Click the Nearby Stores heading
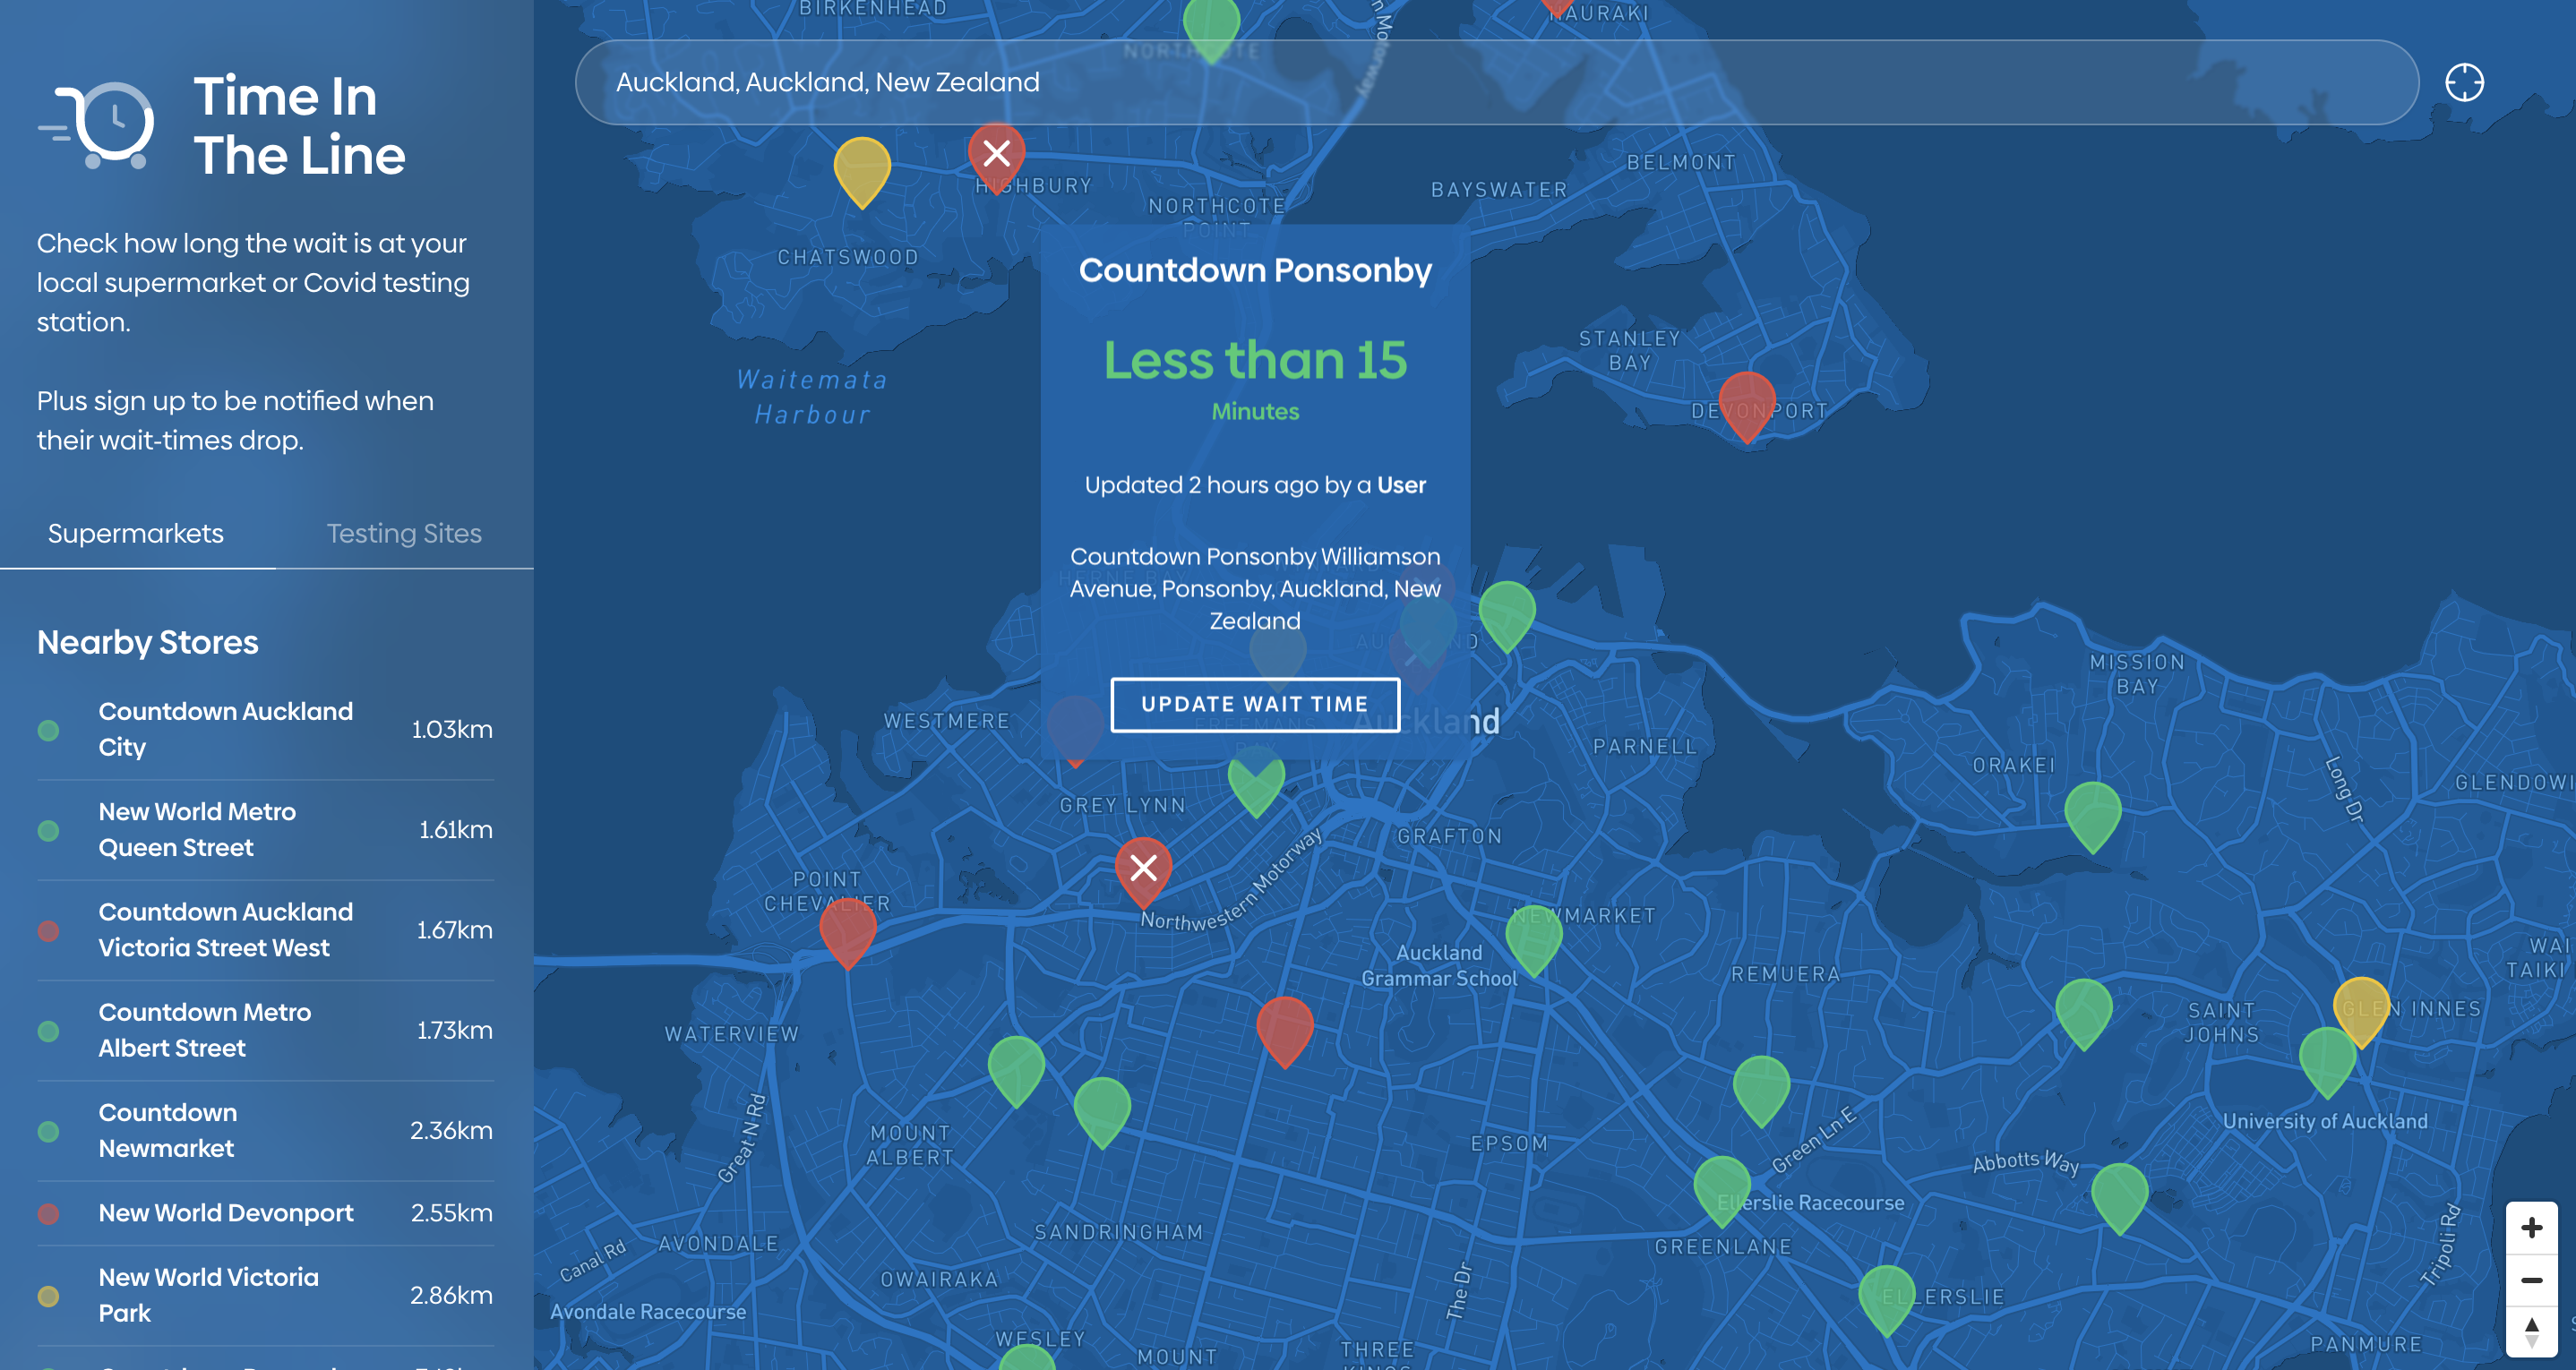The height and width of the screenshot is (1370, 2576). tap(148, 642)
